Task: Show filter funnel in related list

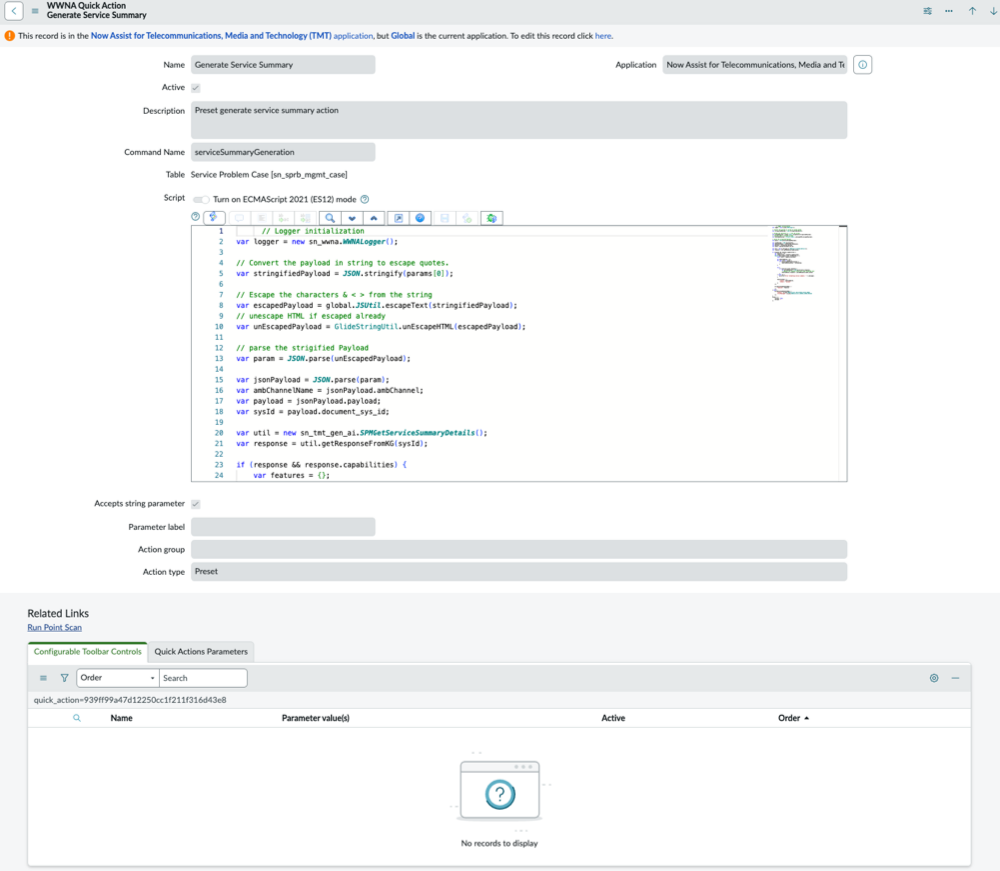Action: click(x=64, y=678)
